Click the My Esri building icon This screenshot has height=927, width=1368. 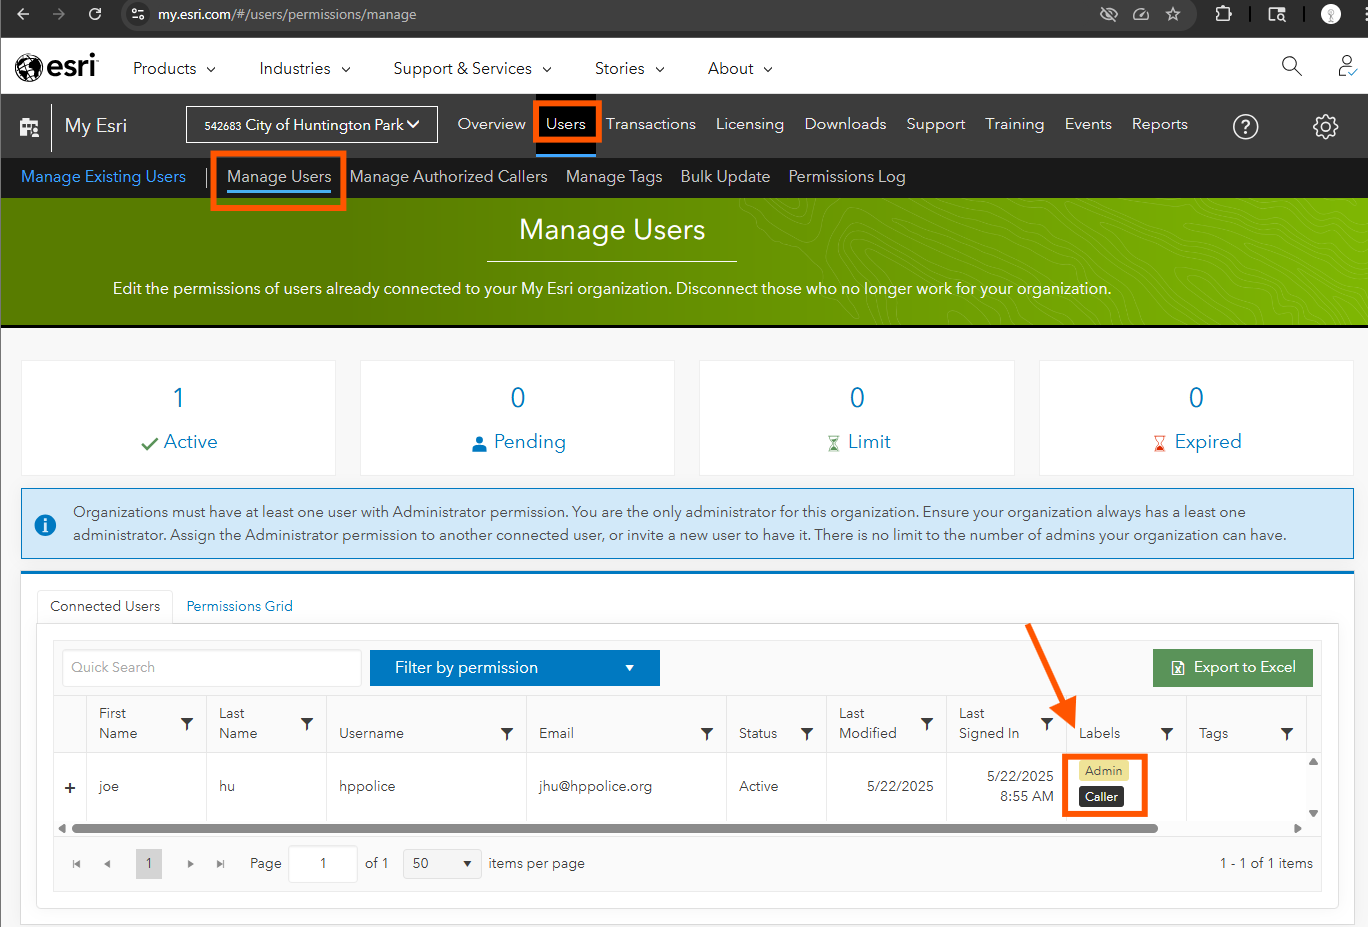pyautogui.click(x=29, y=127)
